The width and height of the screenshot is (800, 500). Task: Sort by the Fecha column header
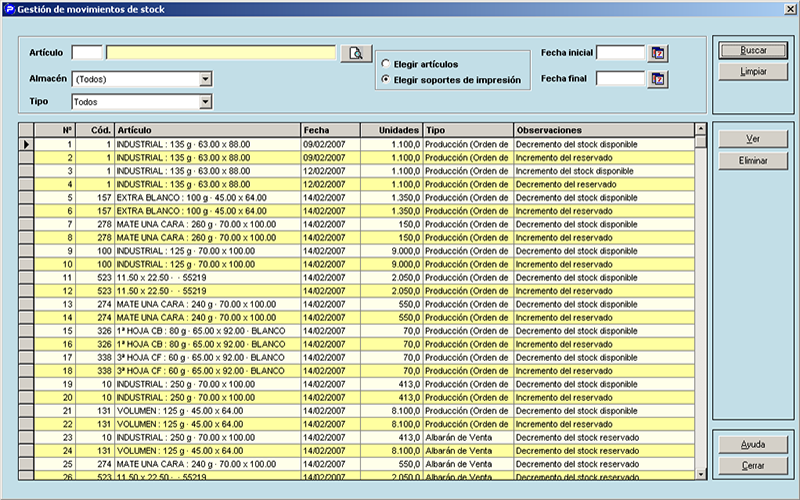331,130
